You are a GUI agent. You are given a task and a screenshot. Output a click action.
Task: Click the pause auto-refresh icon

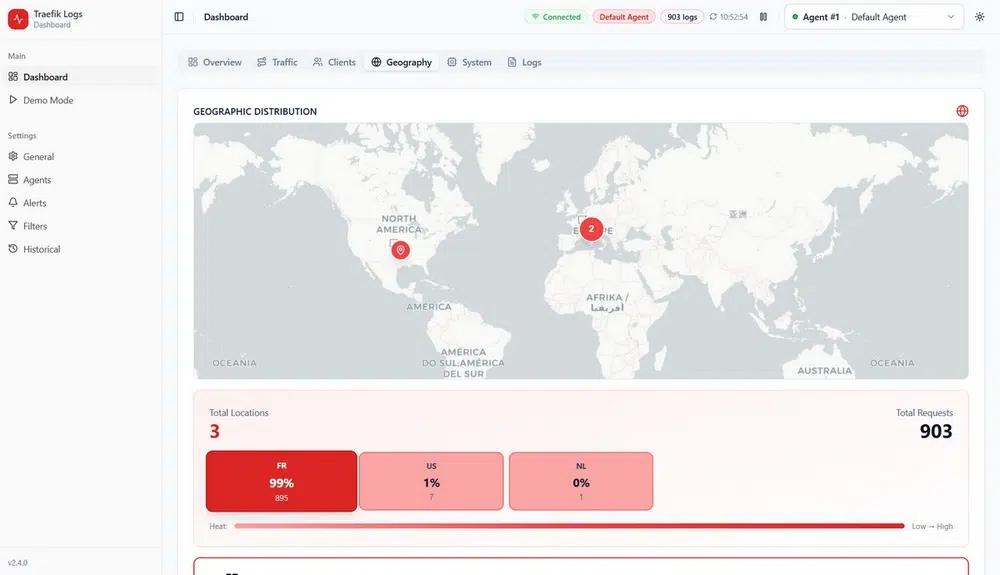click(763, 17)
